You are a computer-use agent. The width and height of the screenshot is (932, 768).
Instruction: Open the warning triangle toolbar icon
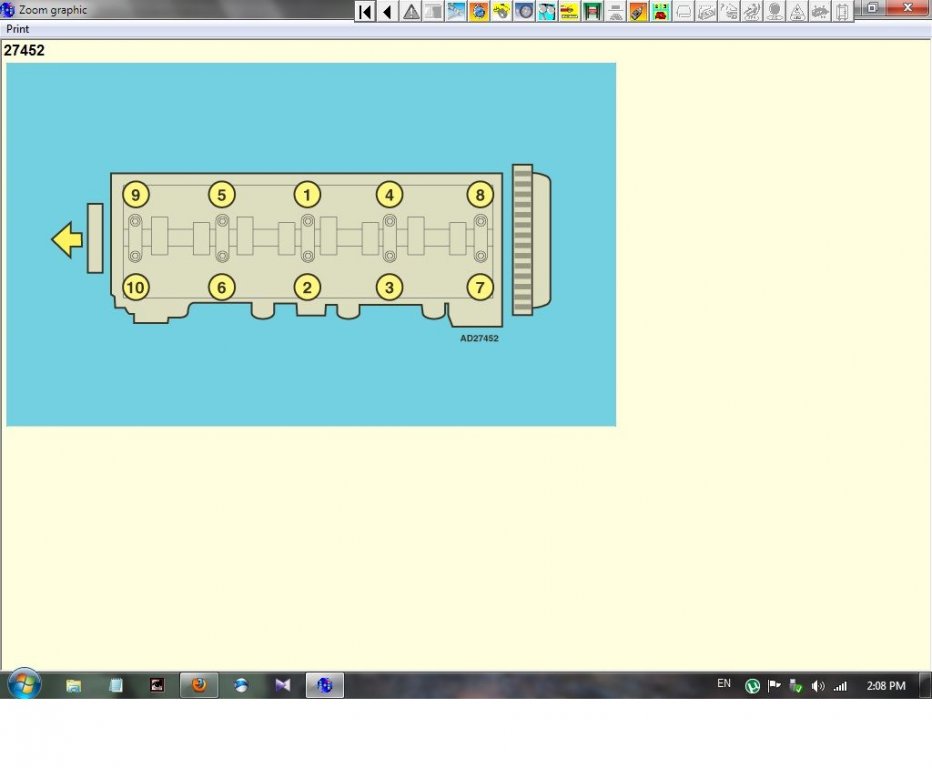(411, 11)
